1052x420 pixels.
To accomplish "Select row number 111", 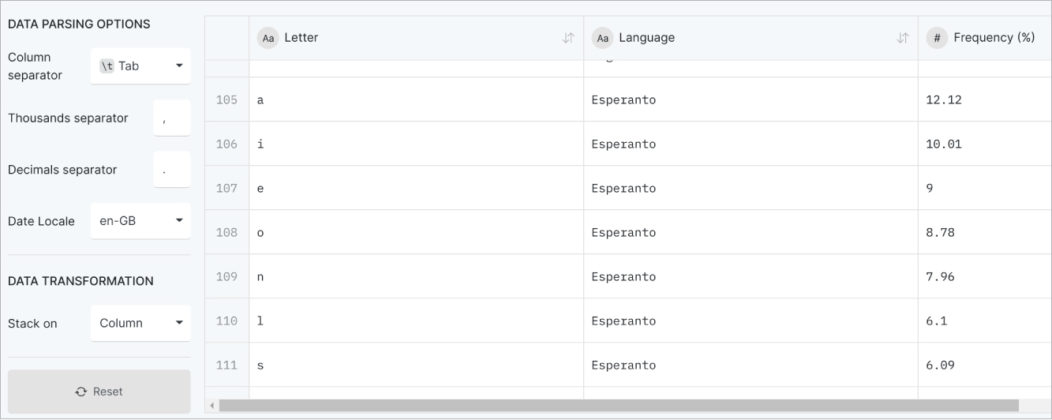I will tap(227, 365).
